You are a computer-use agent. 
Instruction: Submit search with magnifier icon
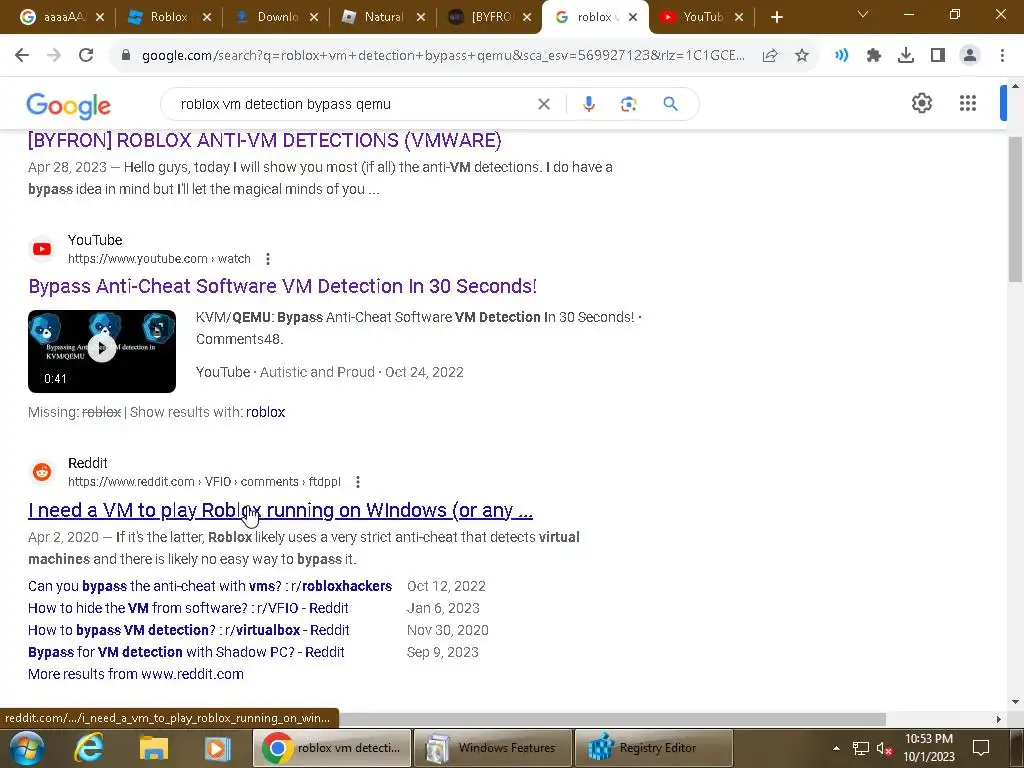(670, 104)
